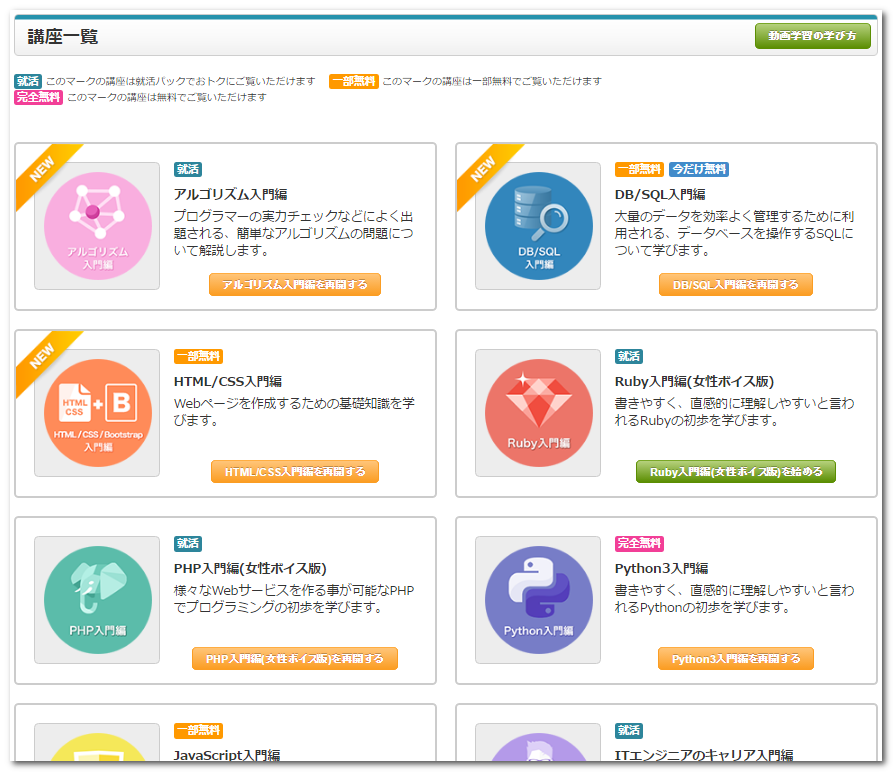Click the 就活 legend badge under 講座一覧
893x772 pixels.
[x=28, y=81]
